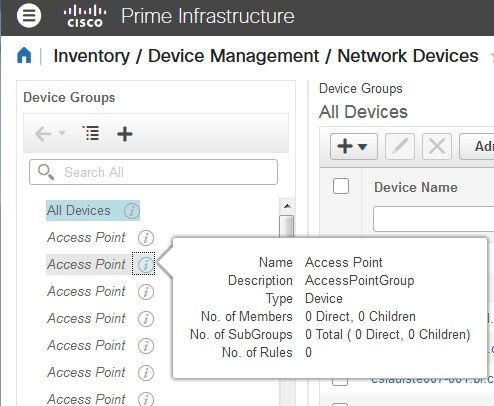Click tooltip description AccessPointGroup
The height and width of the screenshot is (406, 494).
pos(359,280)
